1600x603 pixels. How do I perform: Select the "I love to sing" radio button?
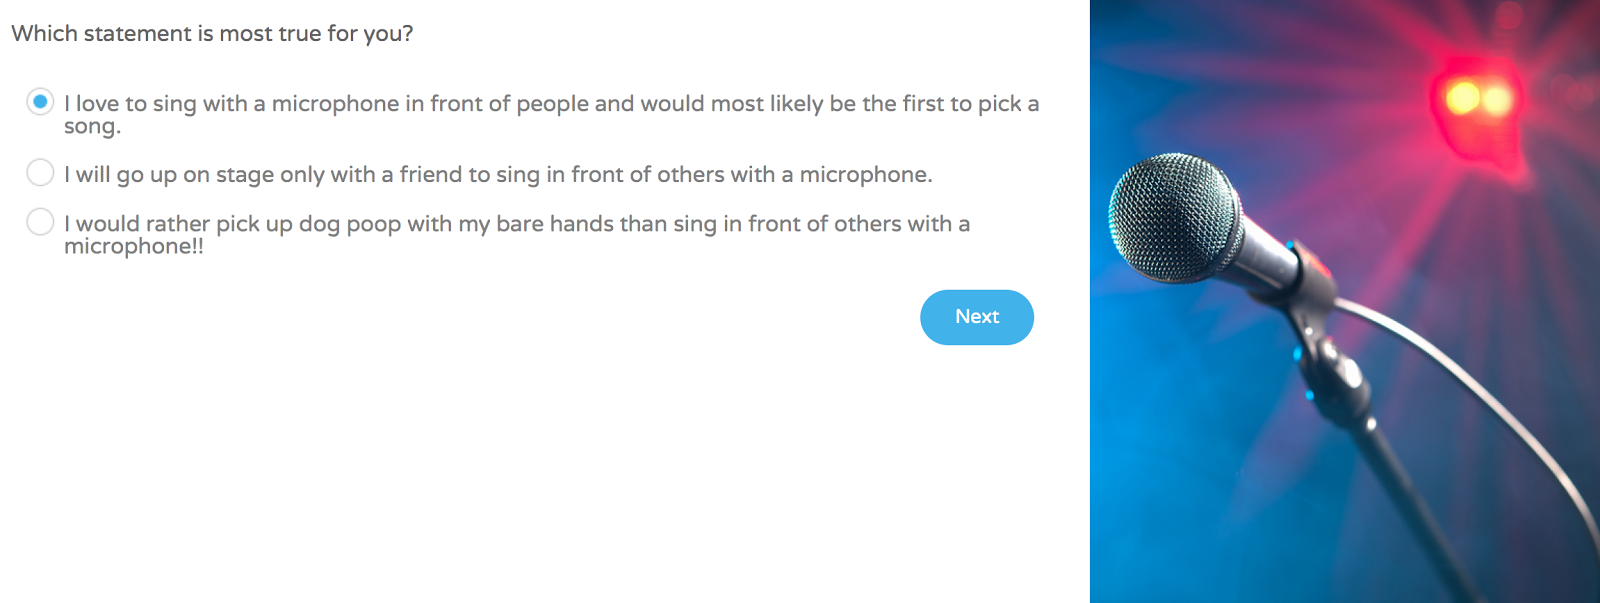[x=40, y=101]
